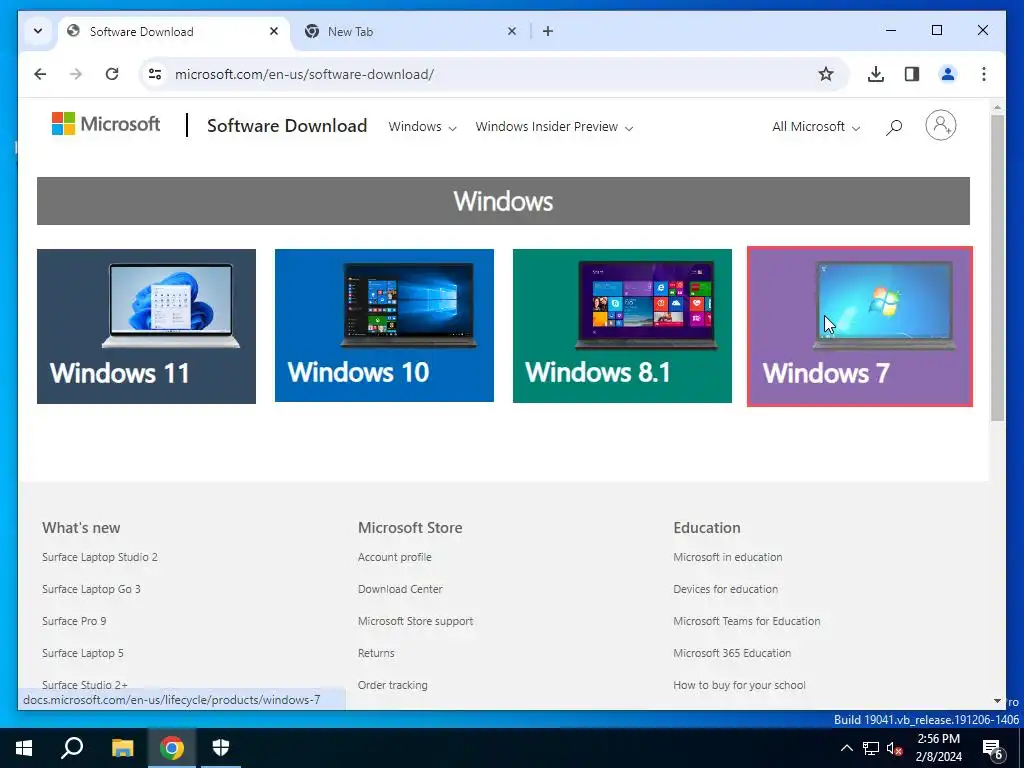Open the Windows Start menu
Screen dimensions: 1024x768
24,748
